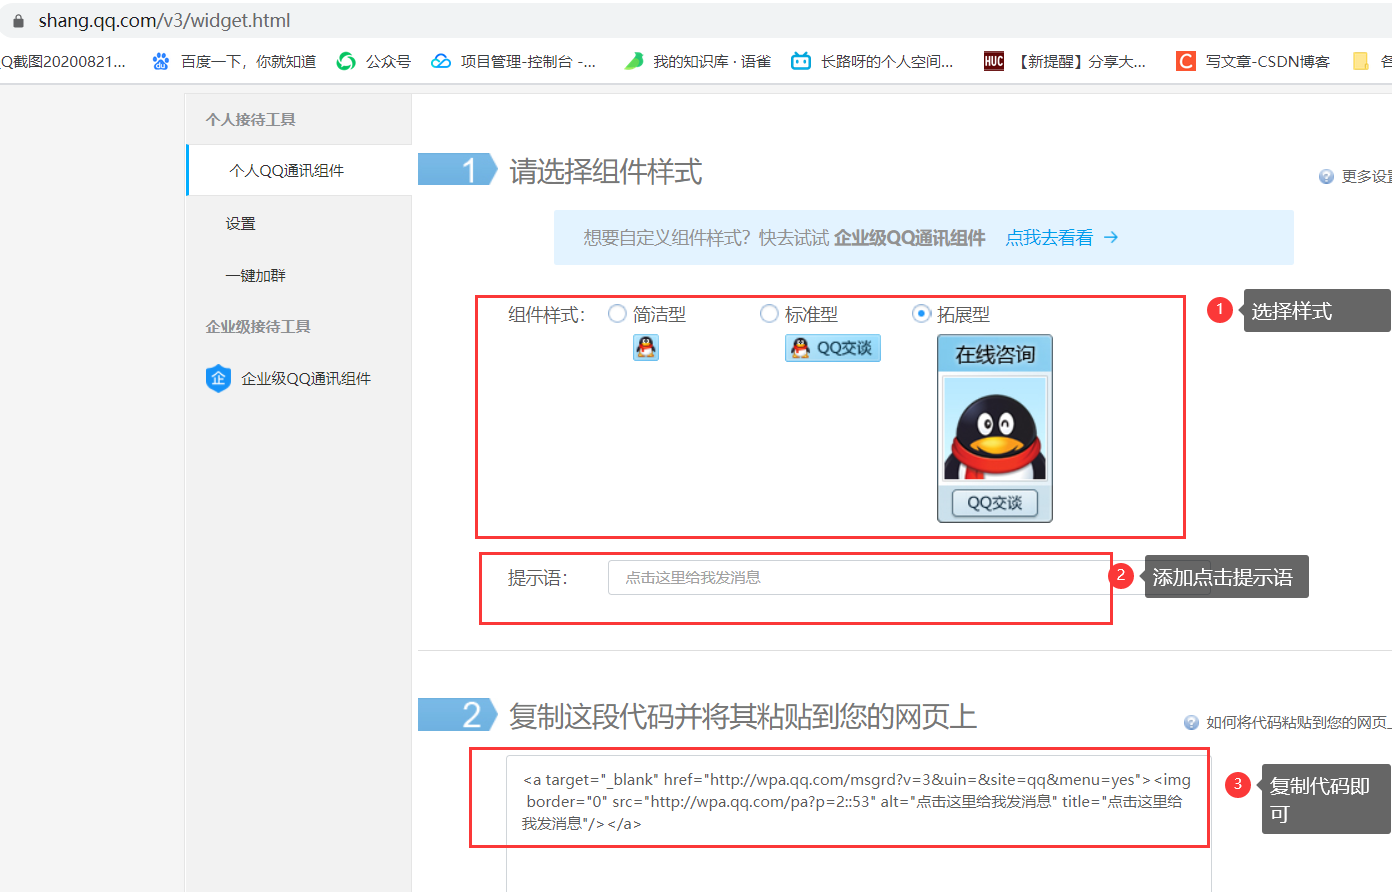Click the 个人接待工具 section header
This screenshot has height=892, width=1392.
[251, 119]
